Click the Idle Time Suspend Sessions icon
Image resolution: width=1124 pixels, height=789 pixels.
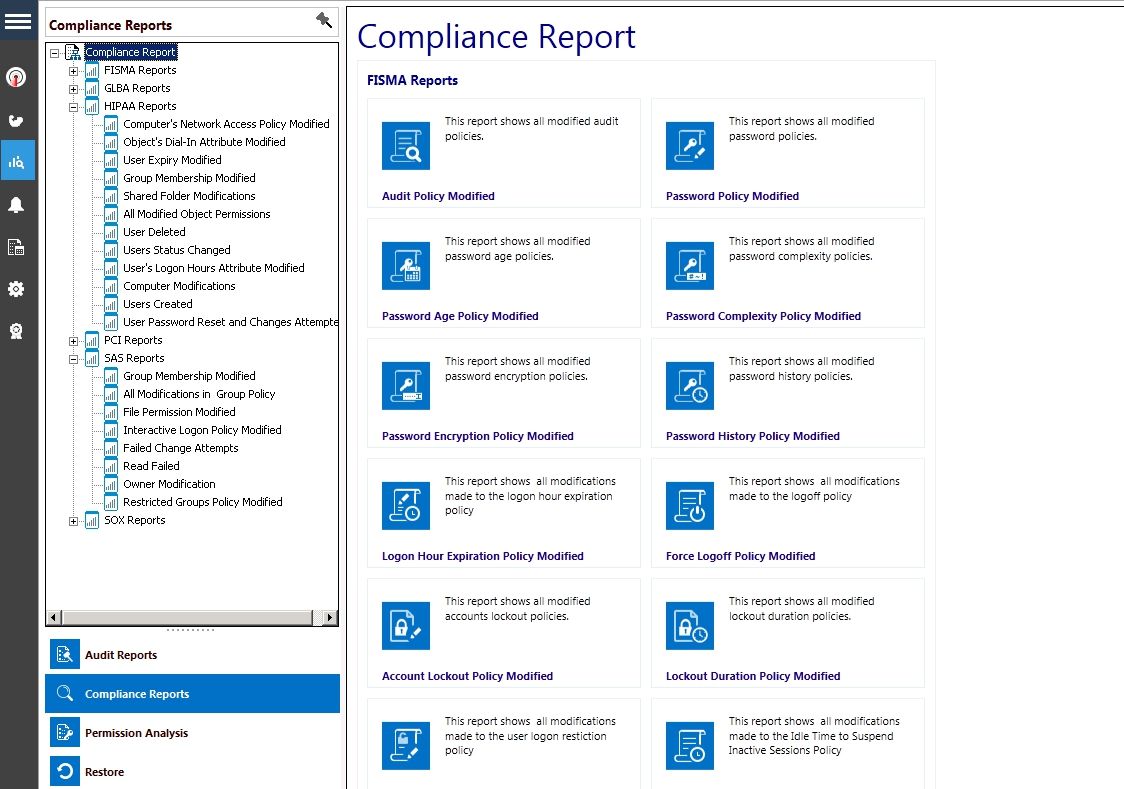coord(690,746)
